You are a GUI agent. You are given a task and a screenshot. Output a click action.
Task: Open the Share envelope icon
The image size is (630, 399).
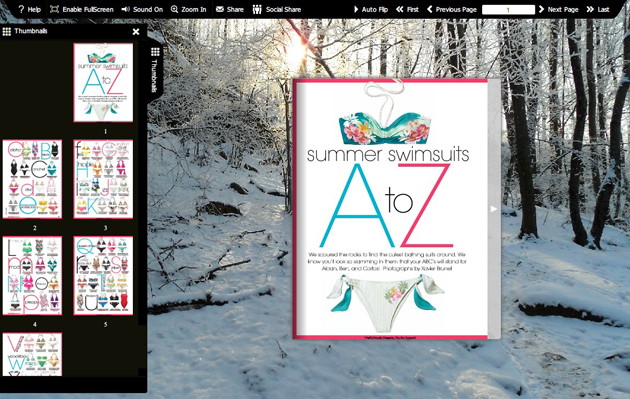tap(219, 9)
